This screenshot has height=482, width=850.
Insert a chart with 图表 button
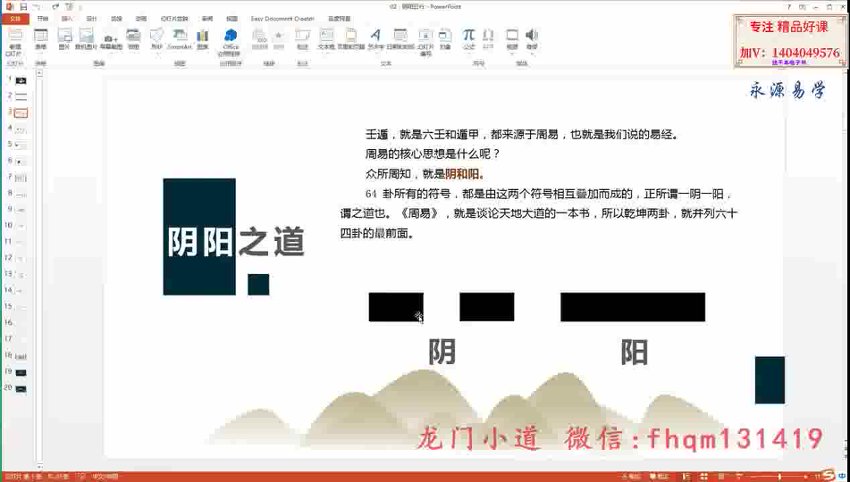pos(203,39)
